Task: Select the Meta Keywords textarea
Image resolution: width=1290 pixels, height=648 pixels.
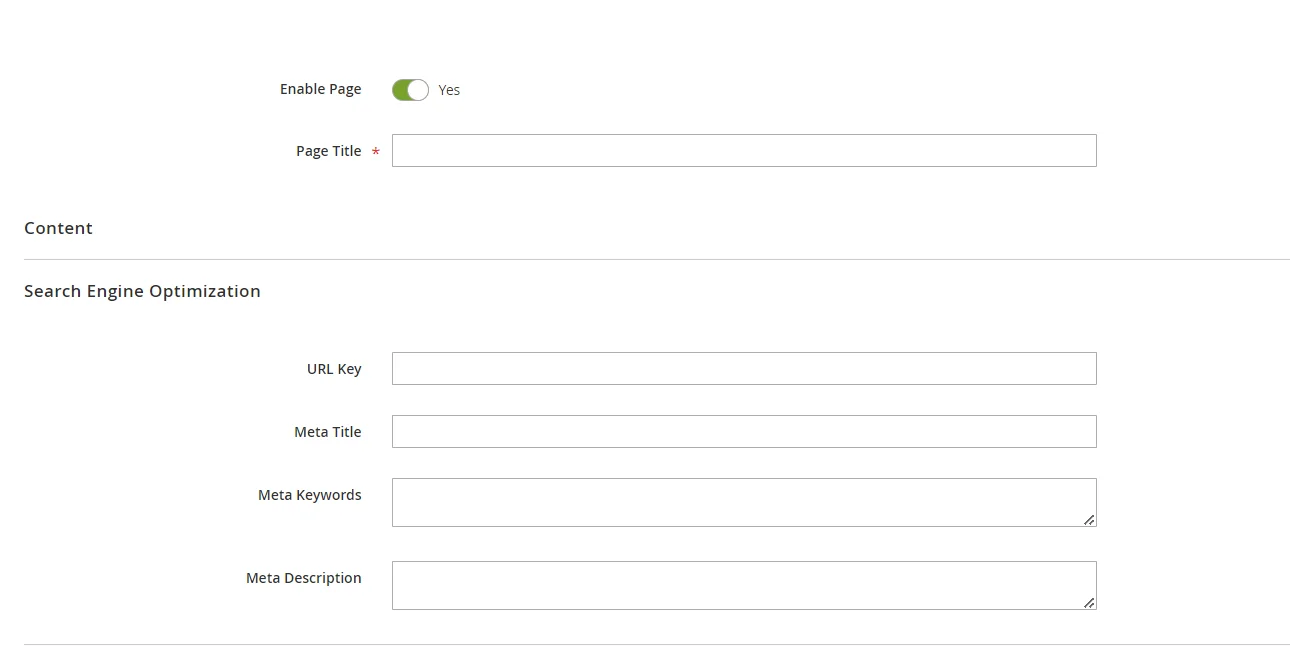Action: pyautogui.click(x=743, y=501)
